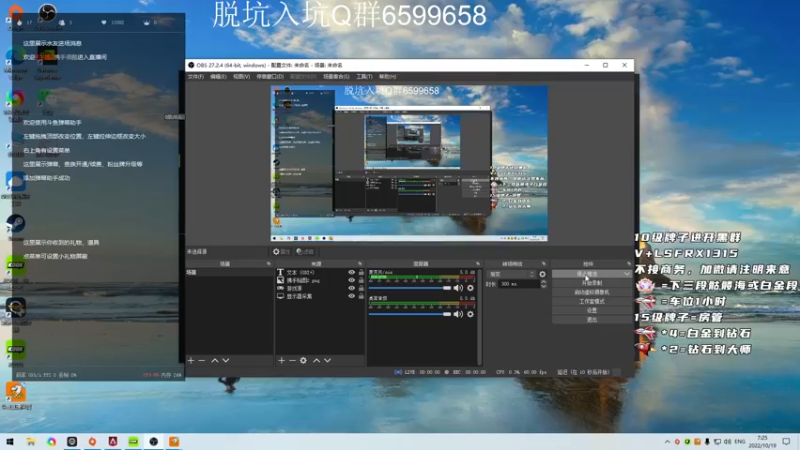Move scene down with the down arrow

[x=226, y=360]
